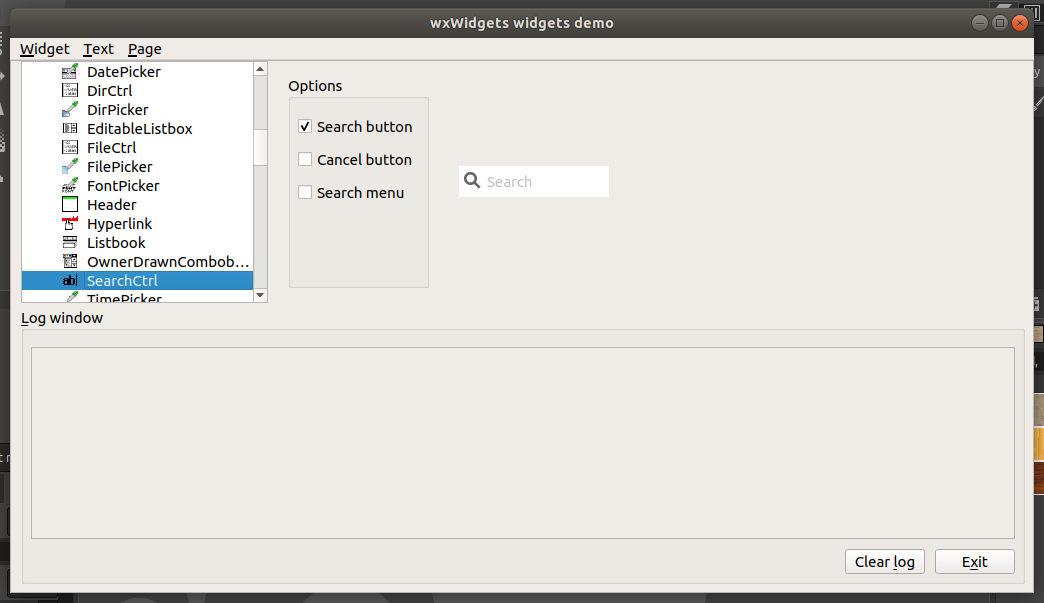1044x603 pixels.
Task: Enable the Search menu option
Action: 305,192
